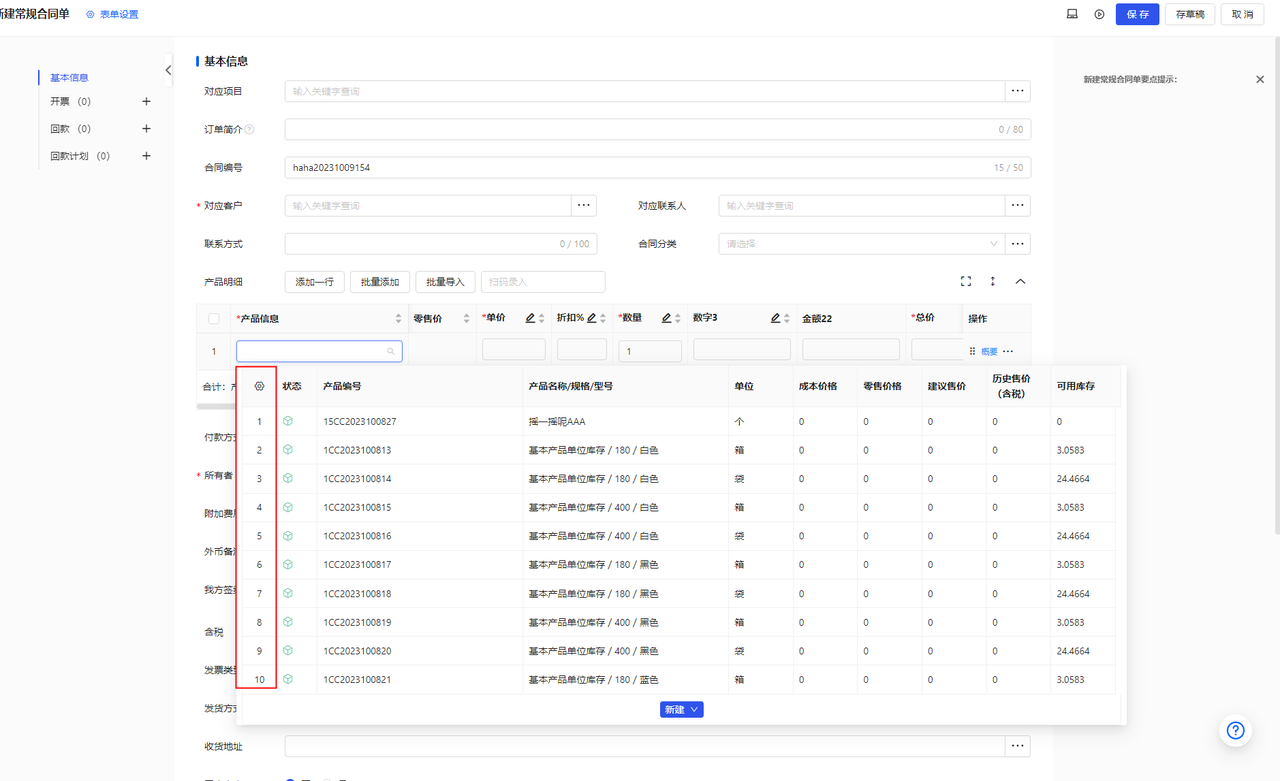Viewport: 1280px width, 781px height.
Task: Select product row 1CC2023100815 from the list
Action: coord(357,508)
